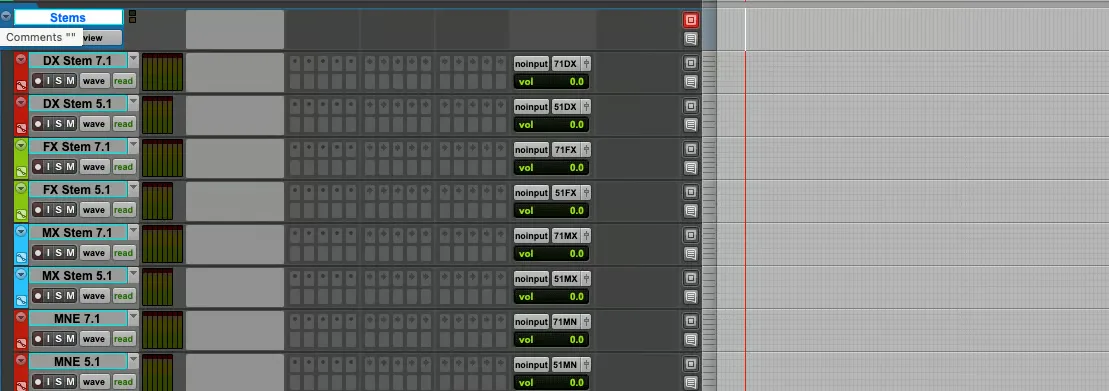Click the vol 0.0 field on DX Stem 7.1
This screenshot has height=391, width=1109.
point(551,82)
